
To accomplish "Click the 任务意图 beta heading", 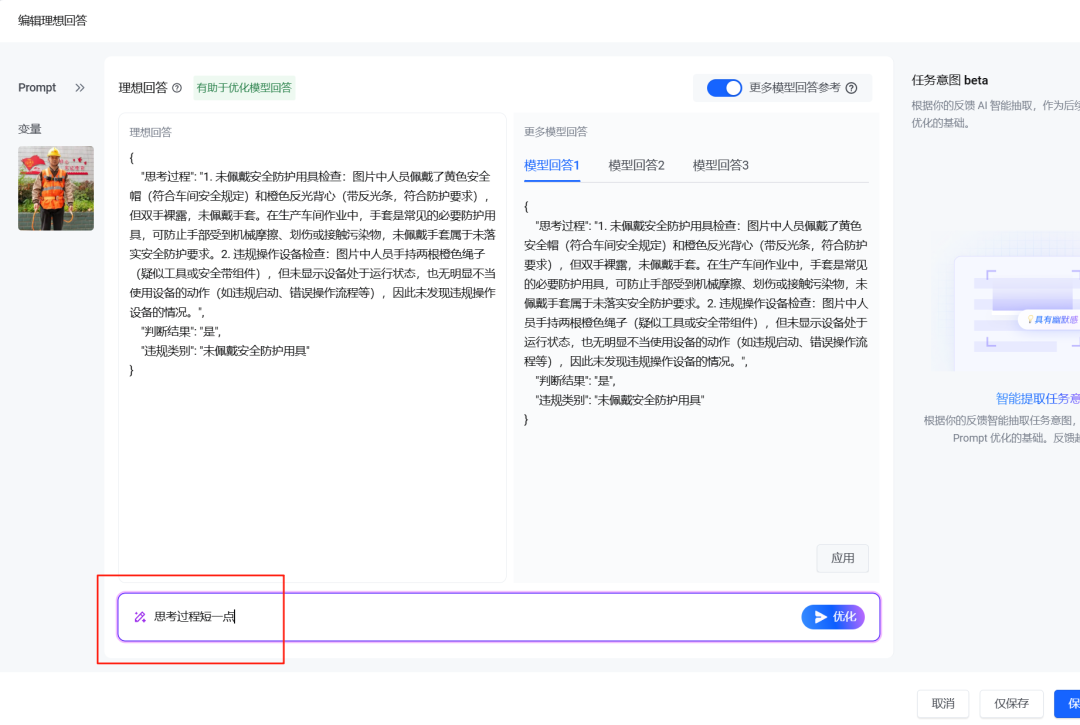I will click(950, 81).
